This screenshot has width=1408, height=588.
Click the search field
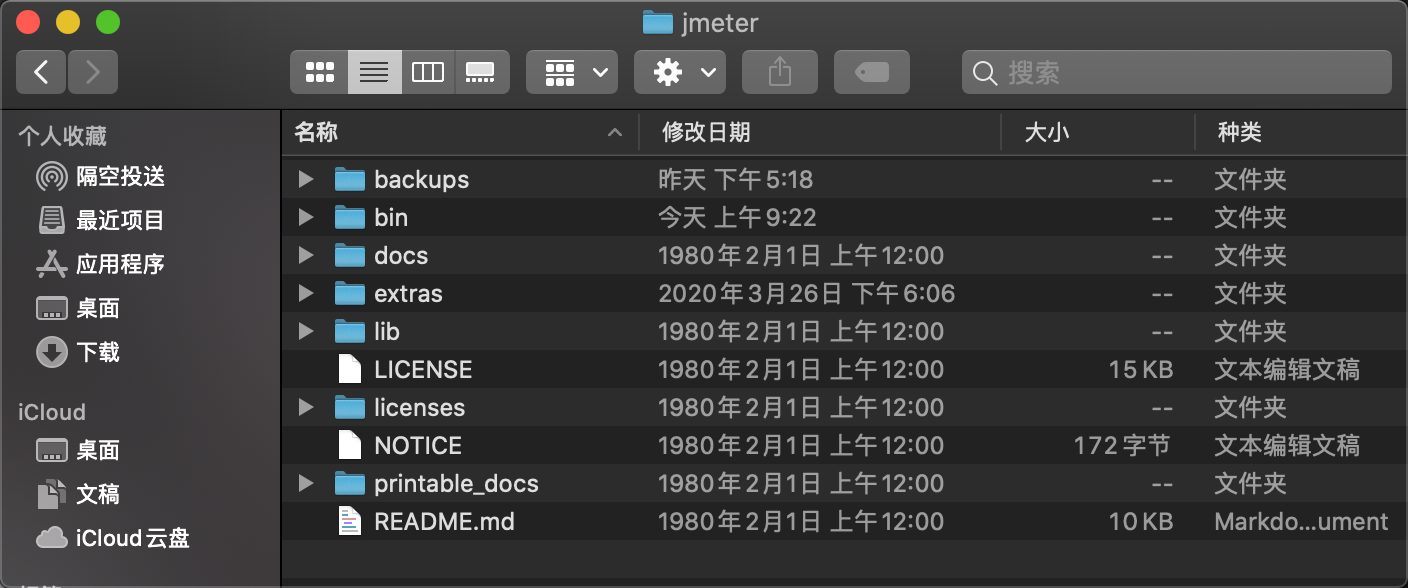1177,72
